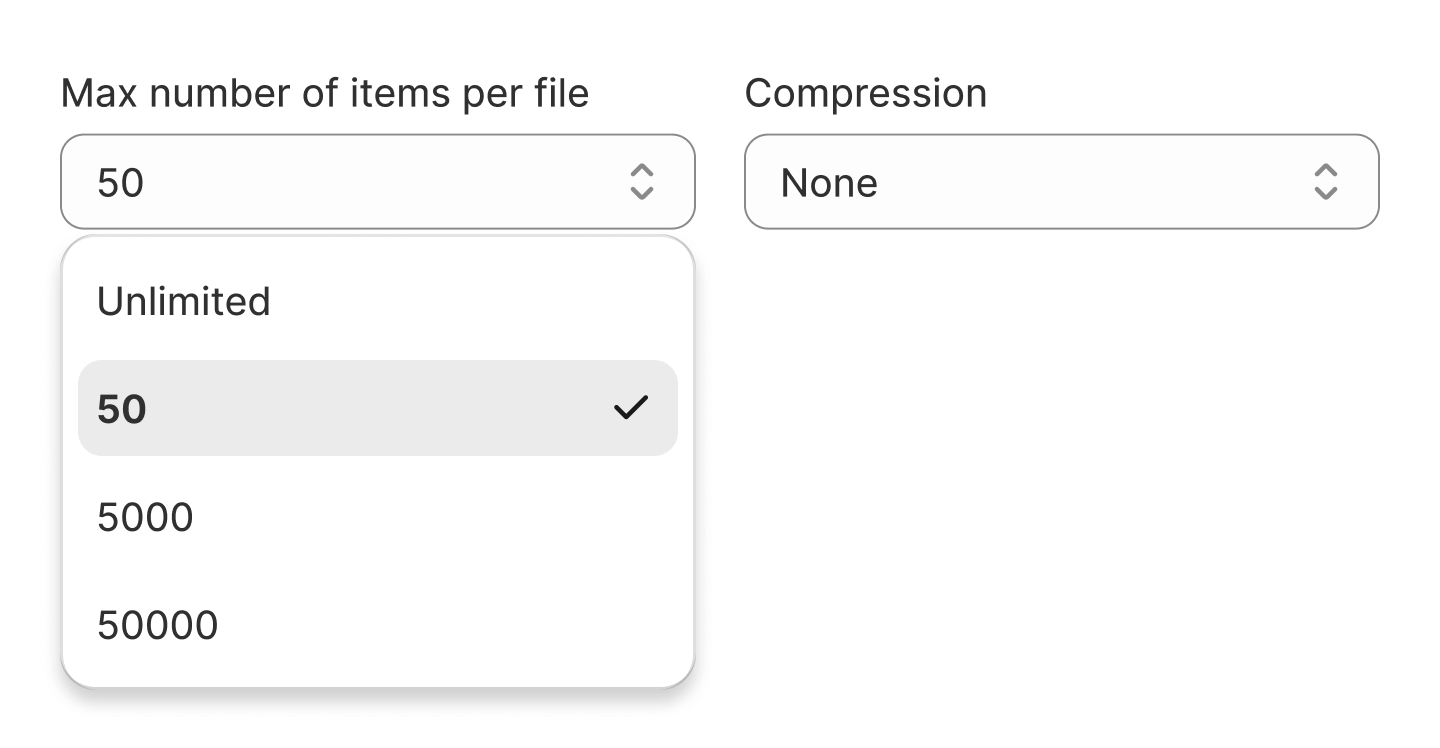
Task: Select the "5000" option in the list
Action: click(145, 517)
